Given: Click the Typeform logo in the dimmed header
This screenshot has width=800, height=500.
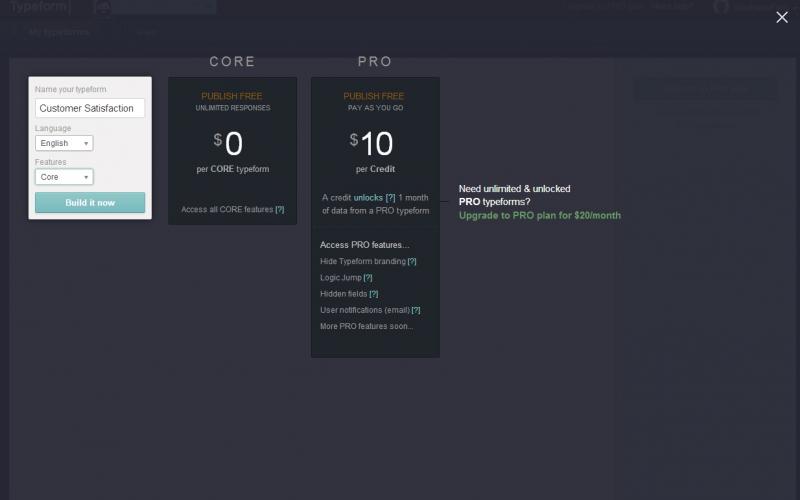Looking at the screenshot, I should (39, 7).
